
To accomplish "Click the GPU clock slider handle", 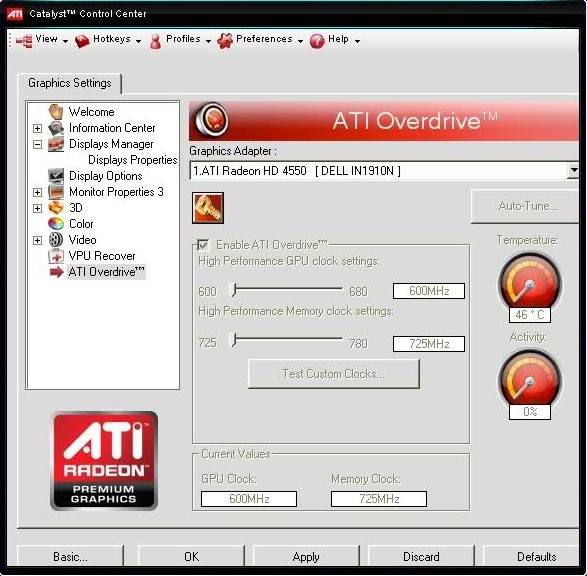I will pyautogui.click(x=234, y=290).
